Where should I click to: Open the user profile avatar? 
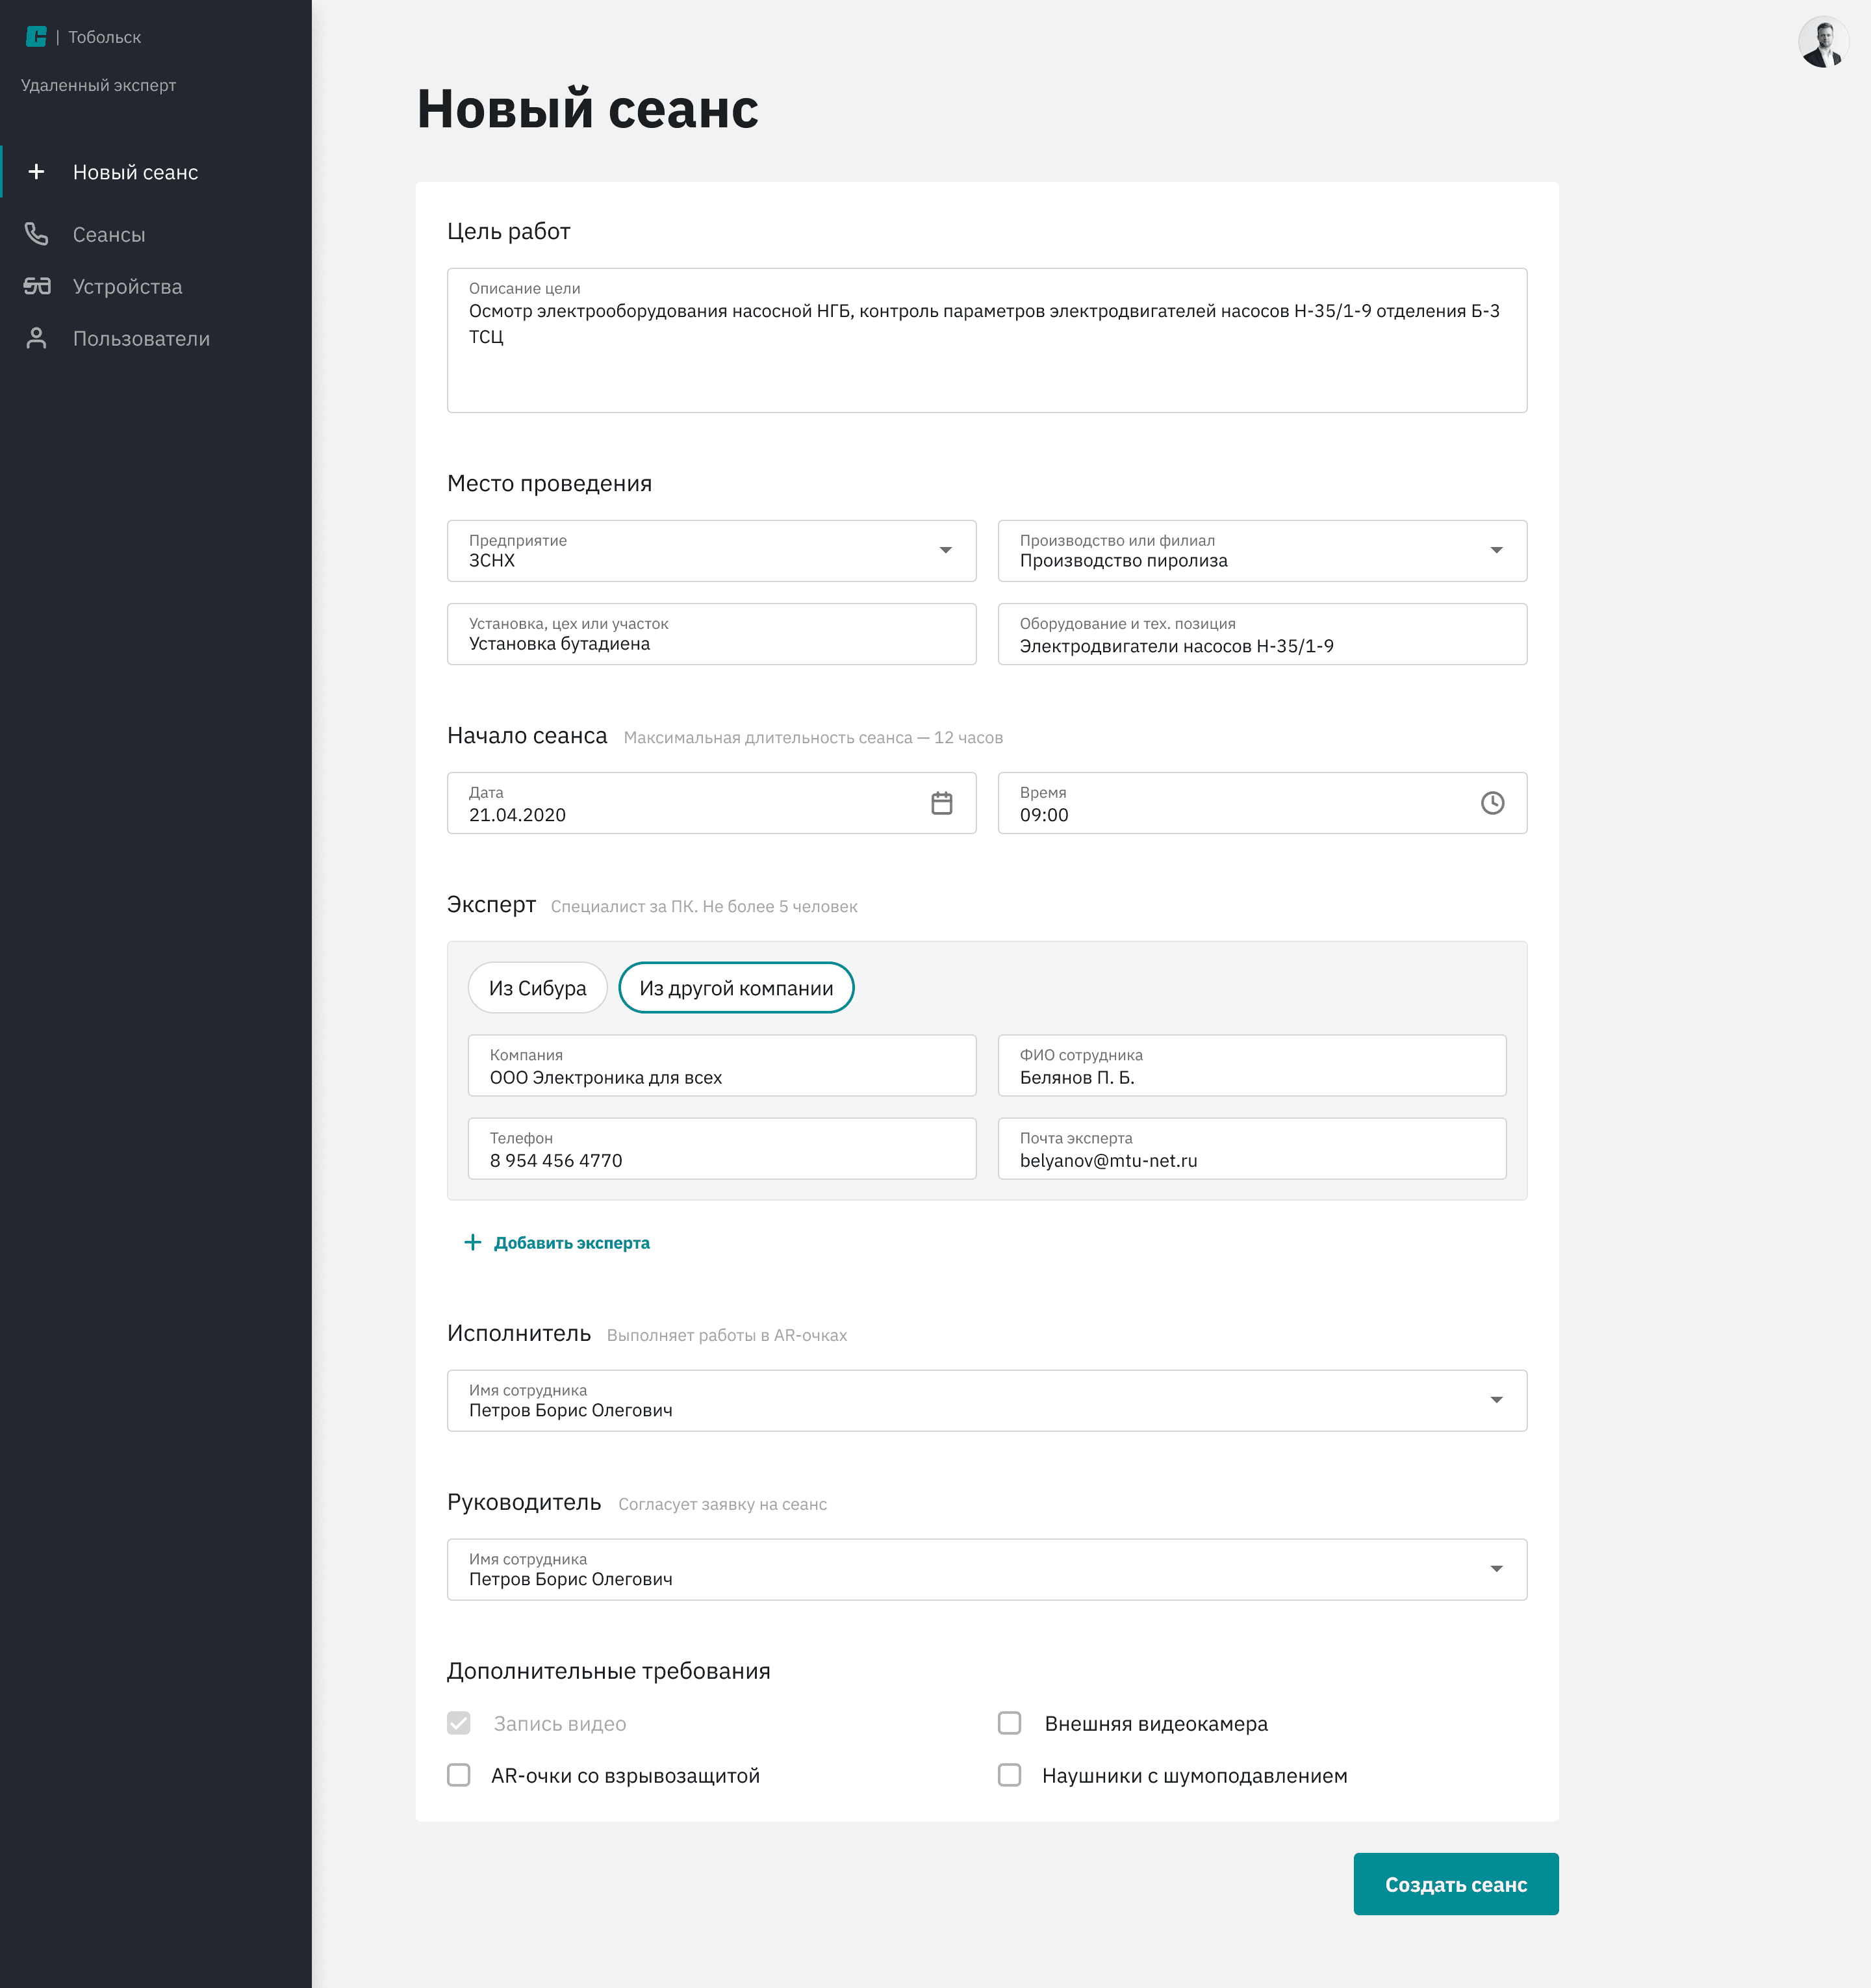1823,42
